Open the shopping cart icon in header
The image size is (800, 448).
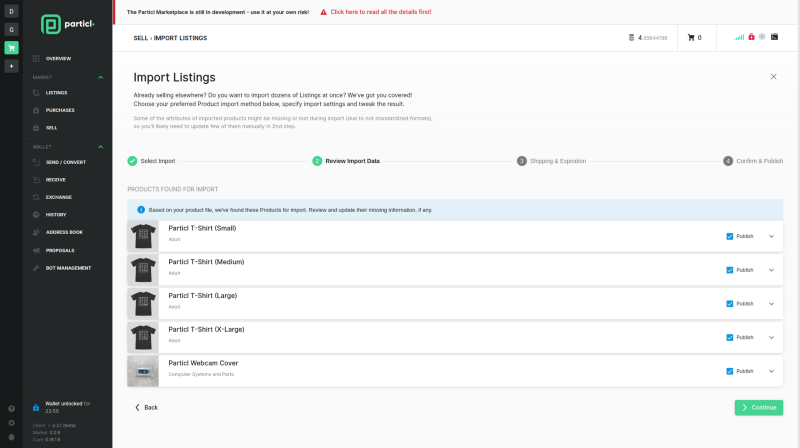click(691, 38)
